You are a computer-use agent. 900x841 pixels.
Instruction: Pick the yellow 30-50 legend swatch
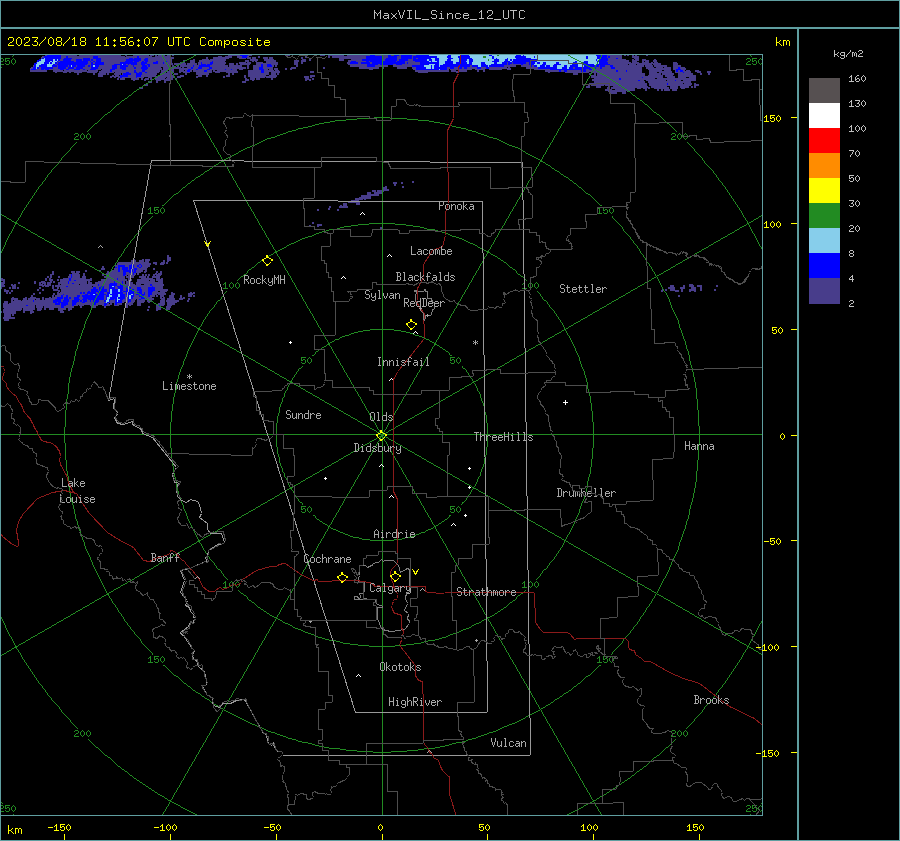pos(824,191)
